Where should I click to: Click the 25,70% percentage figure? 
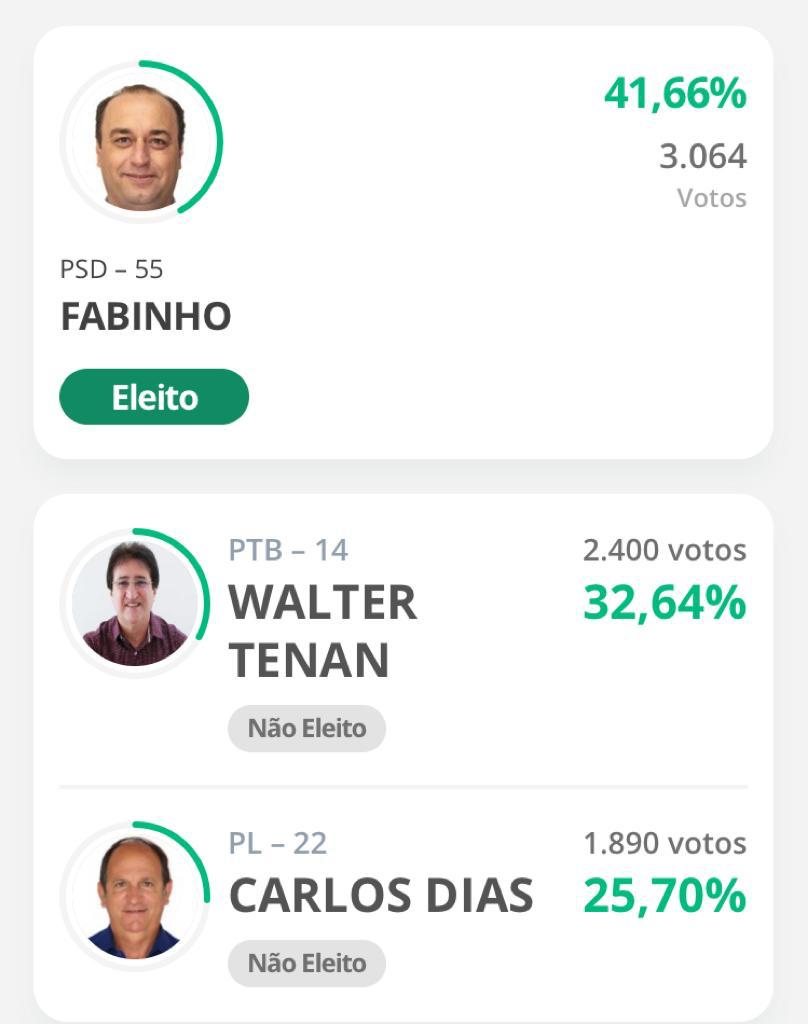664,895
